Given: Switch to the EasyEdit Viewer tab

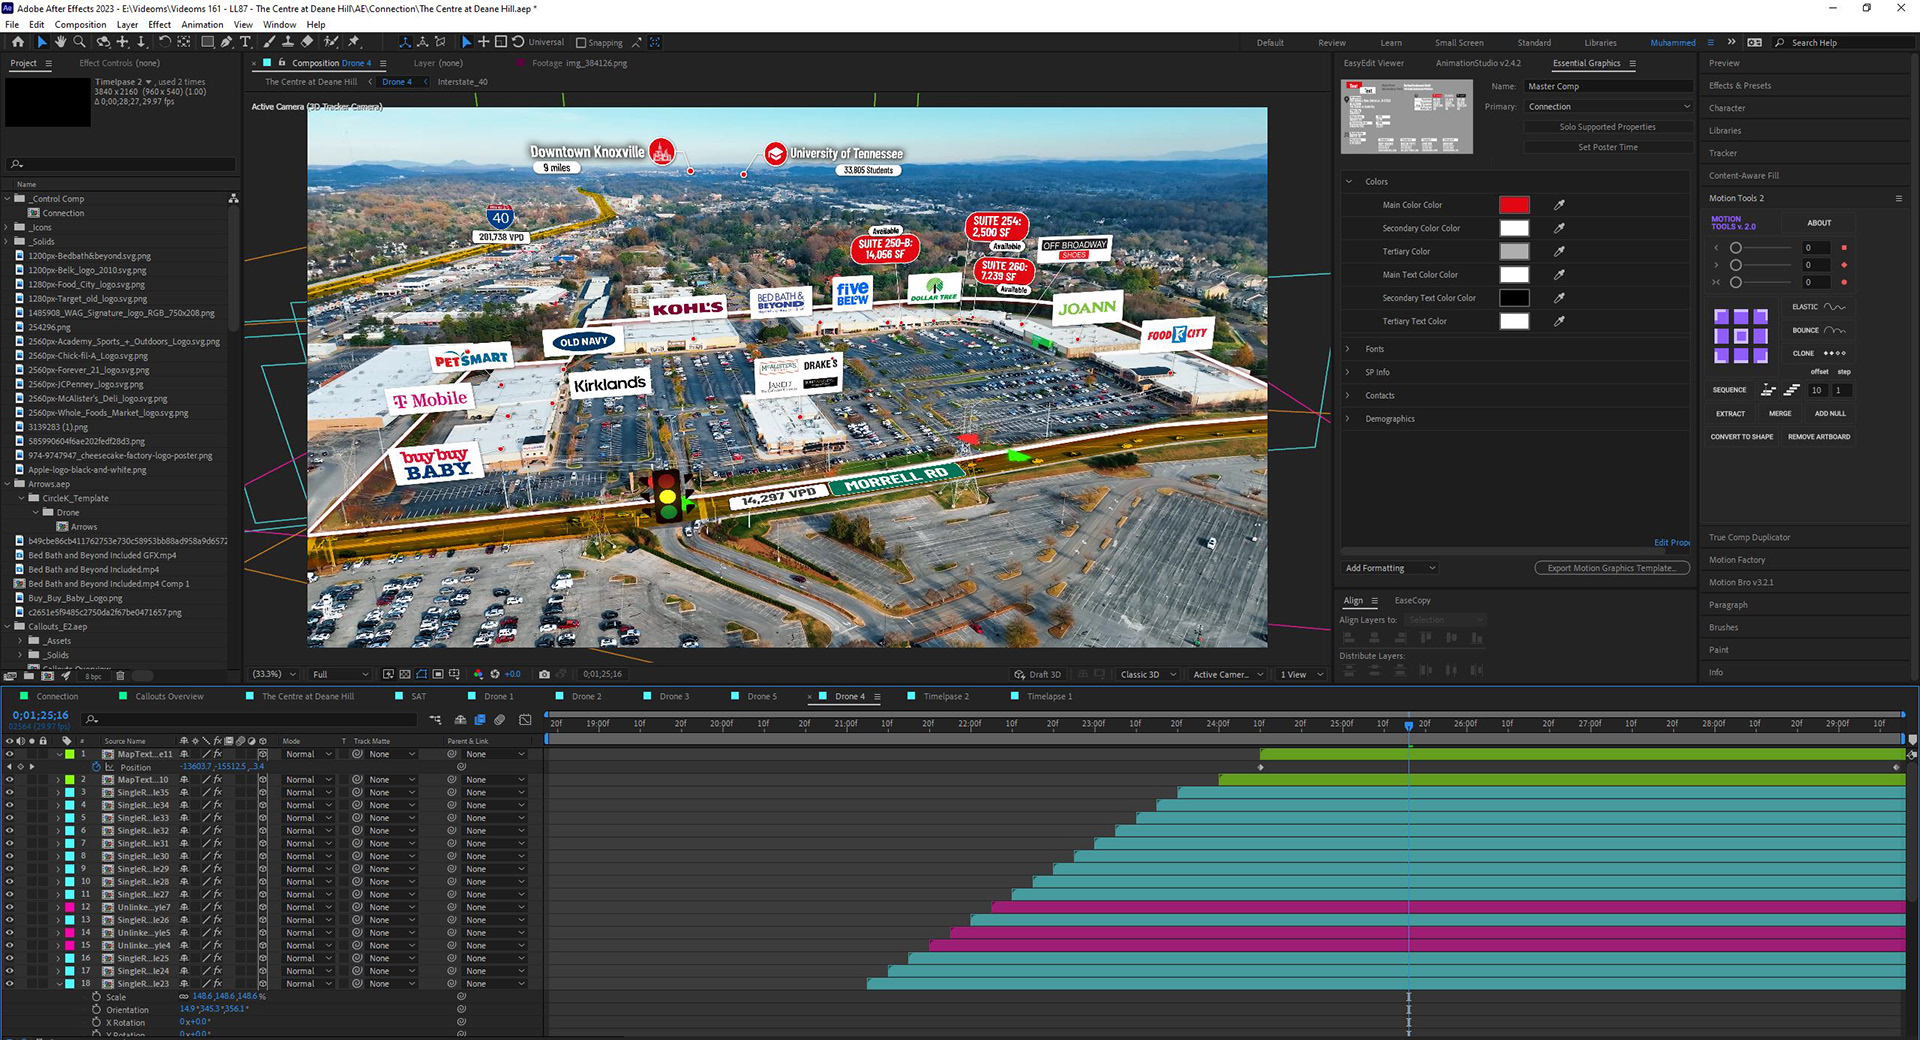Looking at the screenshot, I should click(x=1373, y=63).
